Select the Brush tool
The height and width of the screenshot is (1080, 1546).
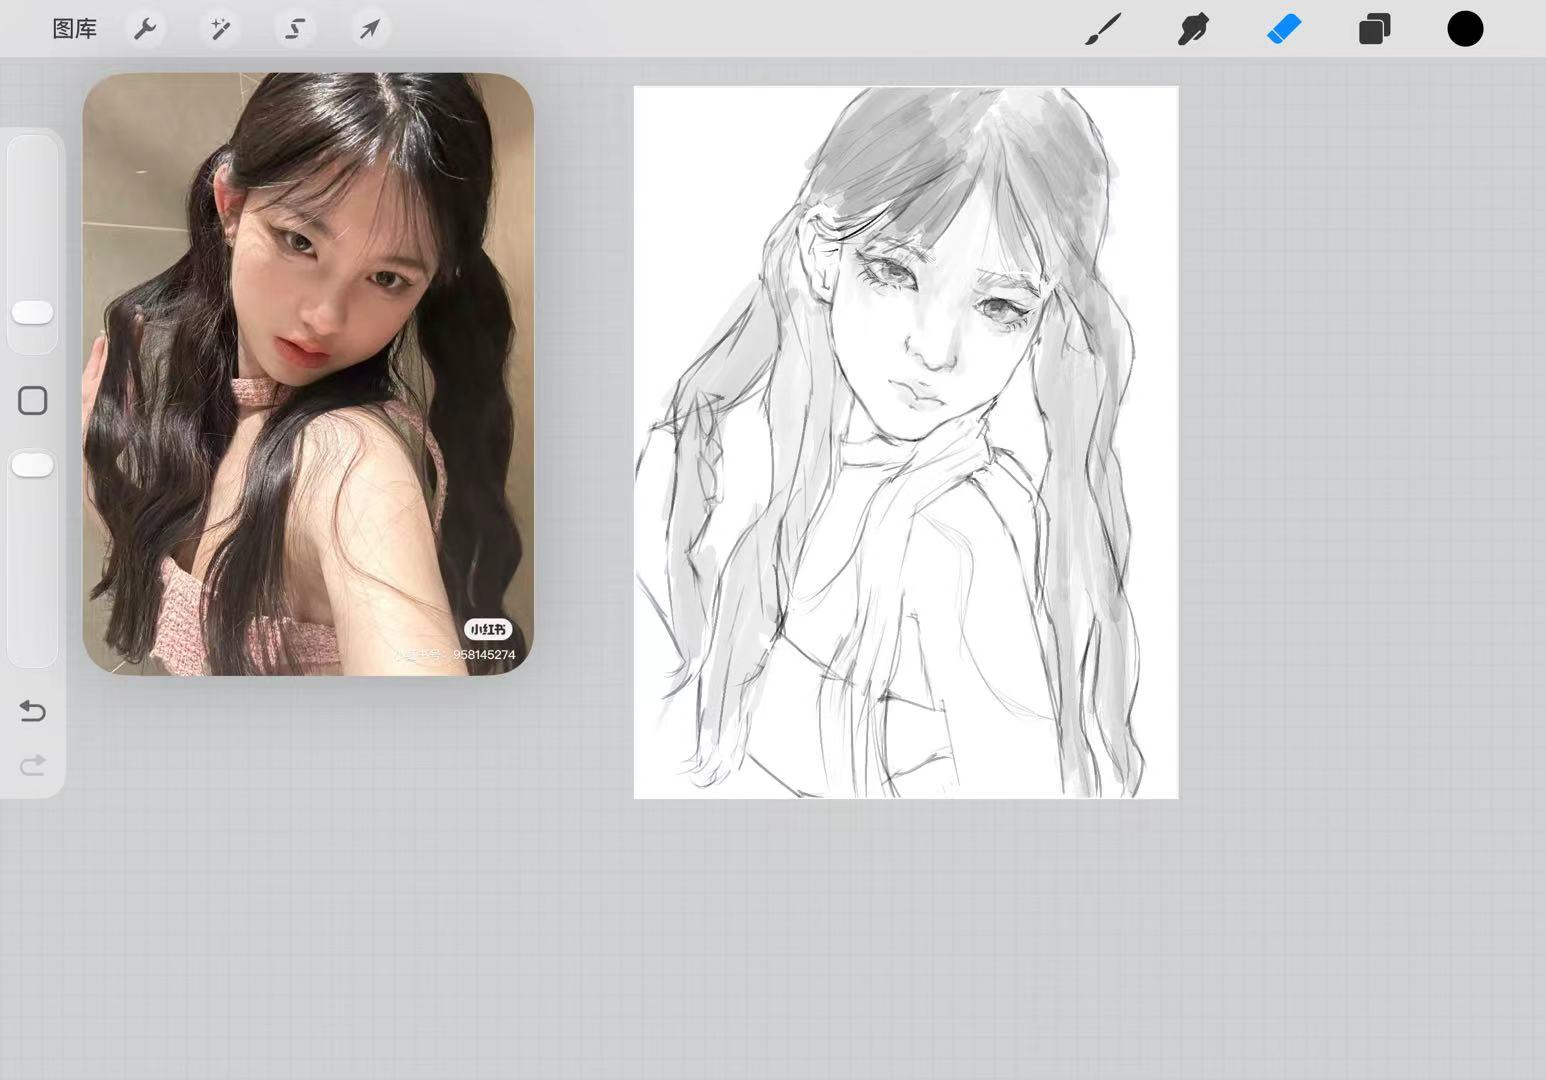tap(1103, 29)
